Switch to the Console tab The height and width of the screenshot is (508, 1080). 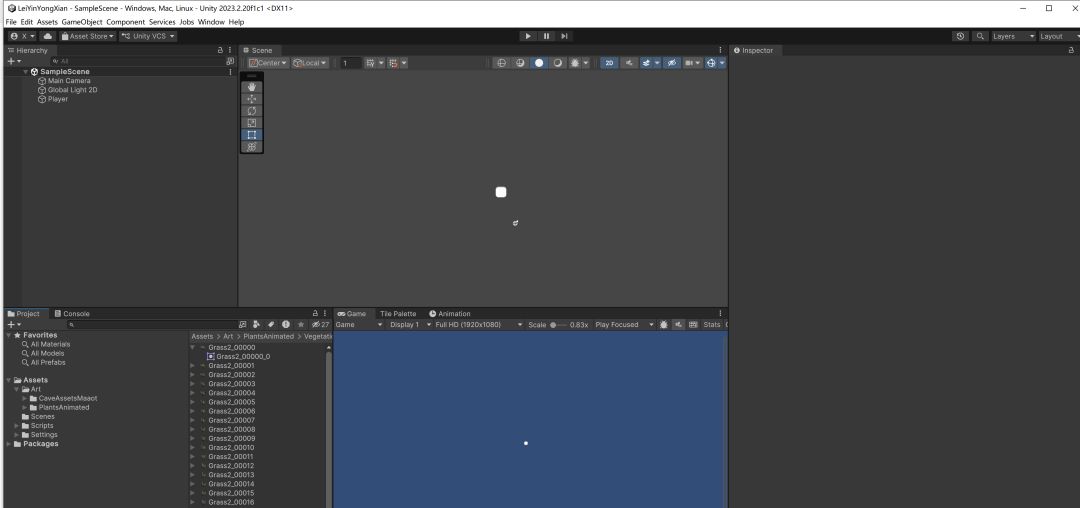(72, 313)
